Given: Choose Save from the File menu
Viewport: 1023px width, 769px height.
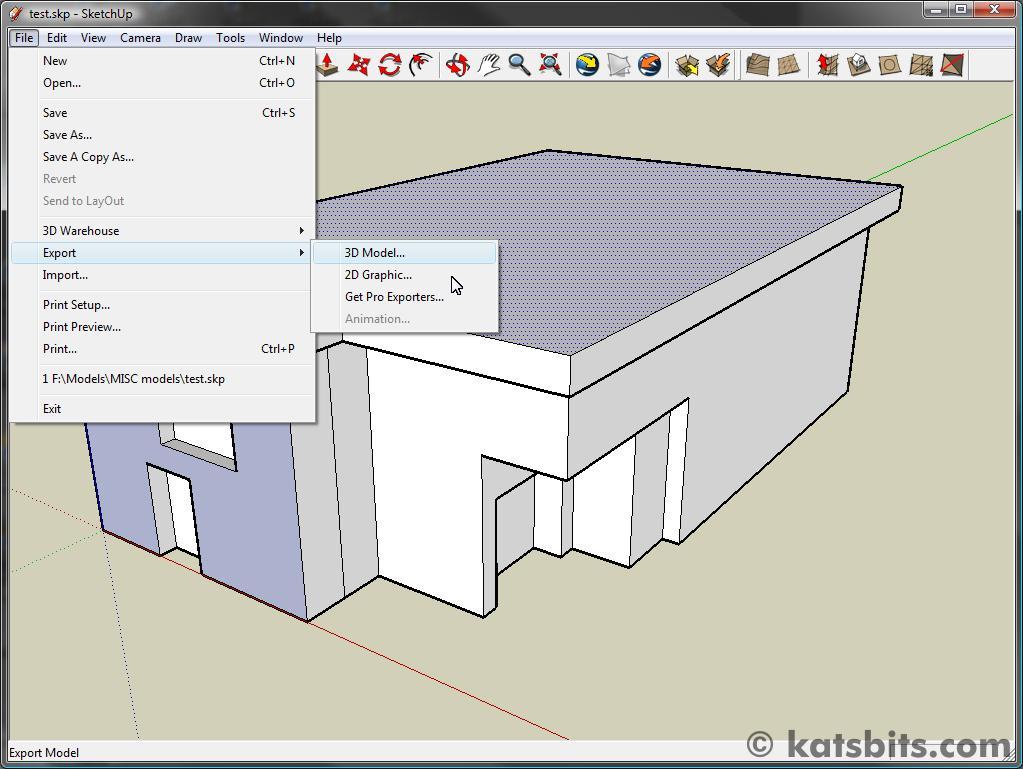Looking at the screenshot, I should click(162, 113).
